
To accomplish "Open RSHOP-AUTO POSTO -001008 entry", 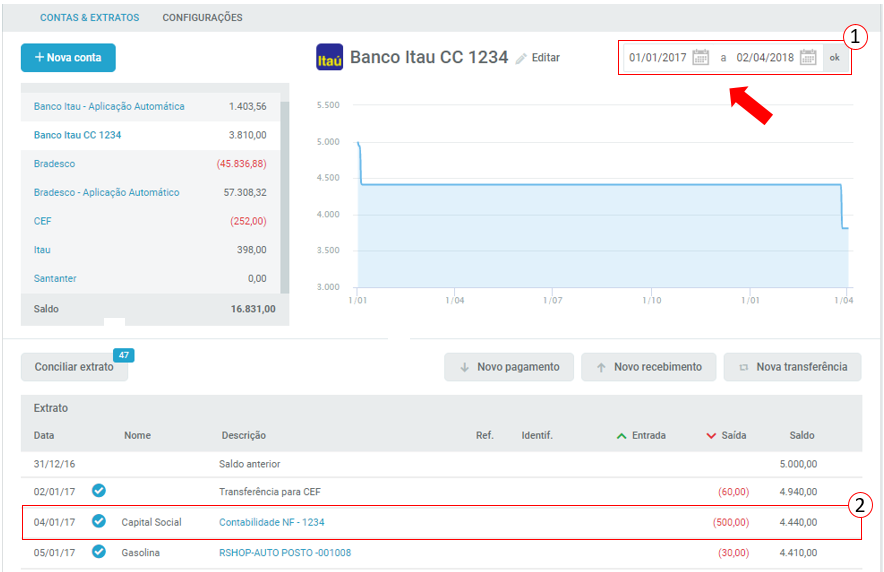I will tap(285, 553).
